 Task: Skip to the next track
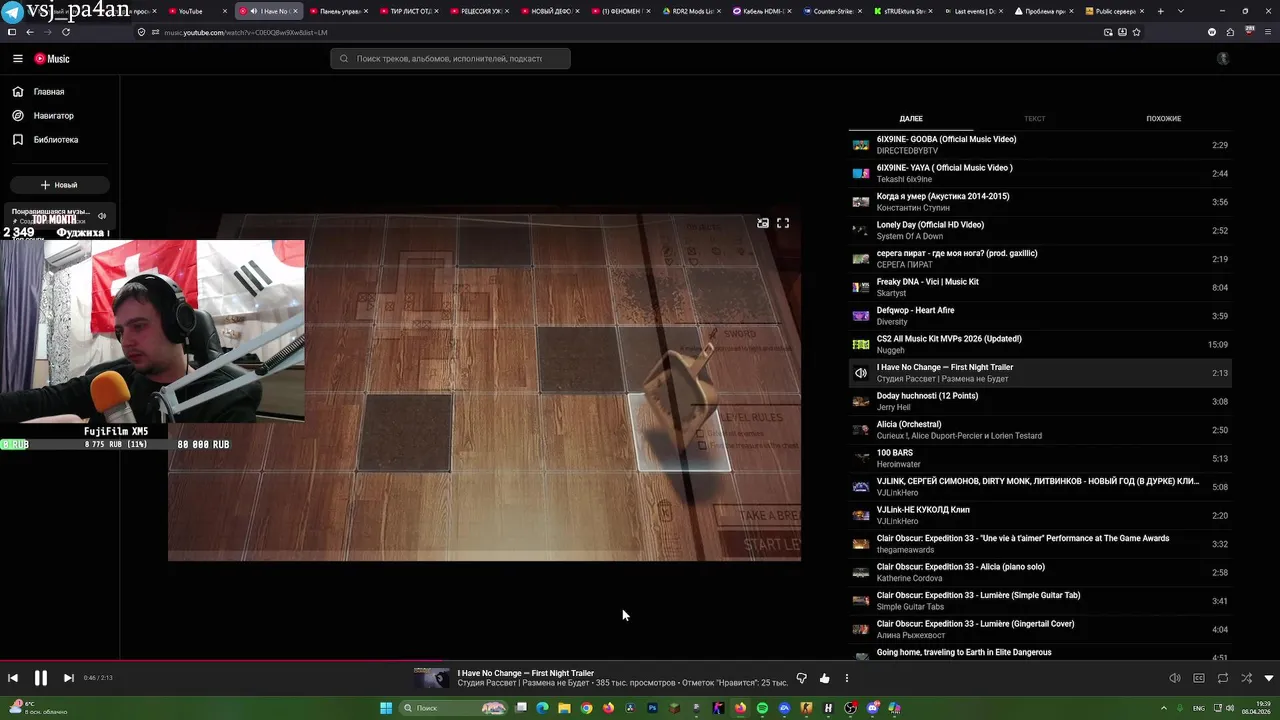(x=68, y=678)
